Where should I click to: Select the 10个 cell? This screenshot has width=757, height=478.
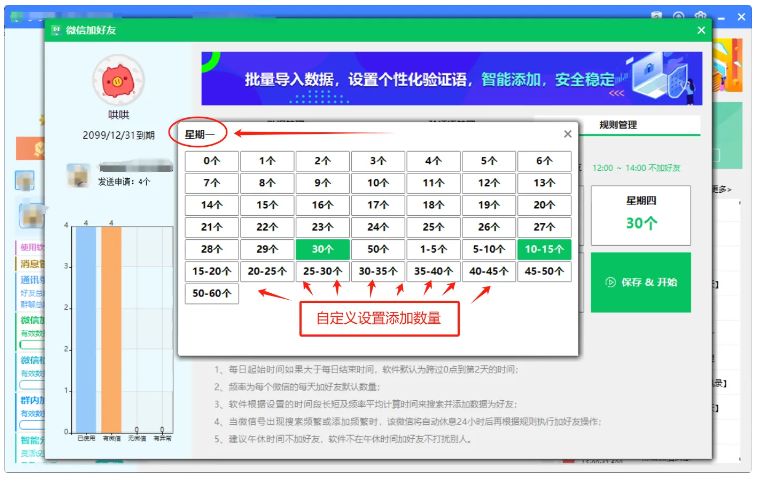[x=378, y=183]
